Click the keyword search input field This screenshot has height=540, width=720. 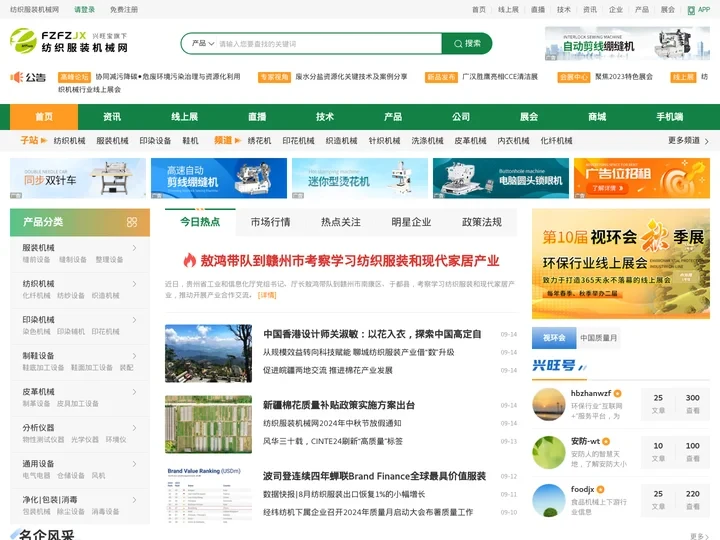click(x=328, y=44)
